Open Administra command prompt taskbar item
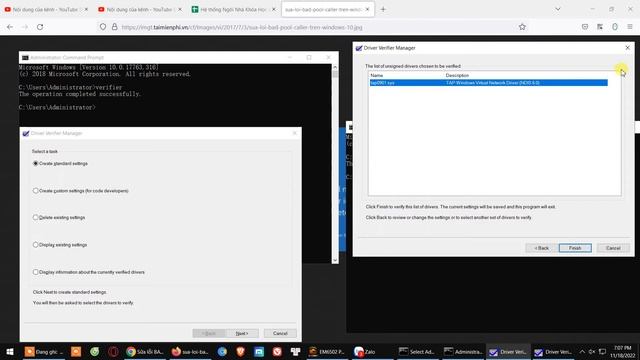The image size is (640, 360). 463,351
